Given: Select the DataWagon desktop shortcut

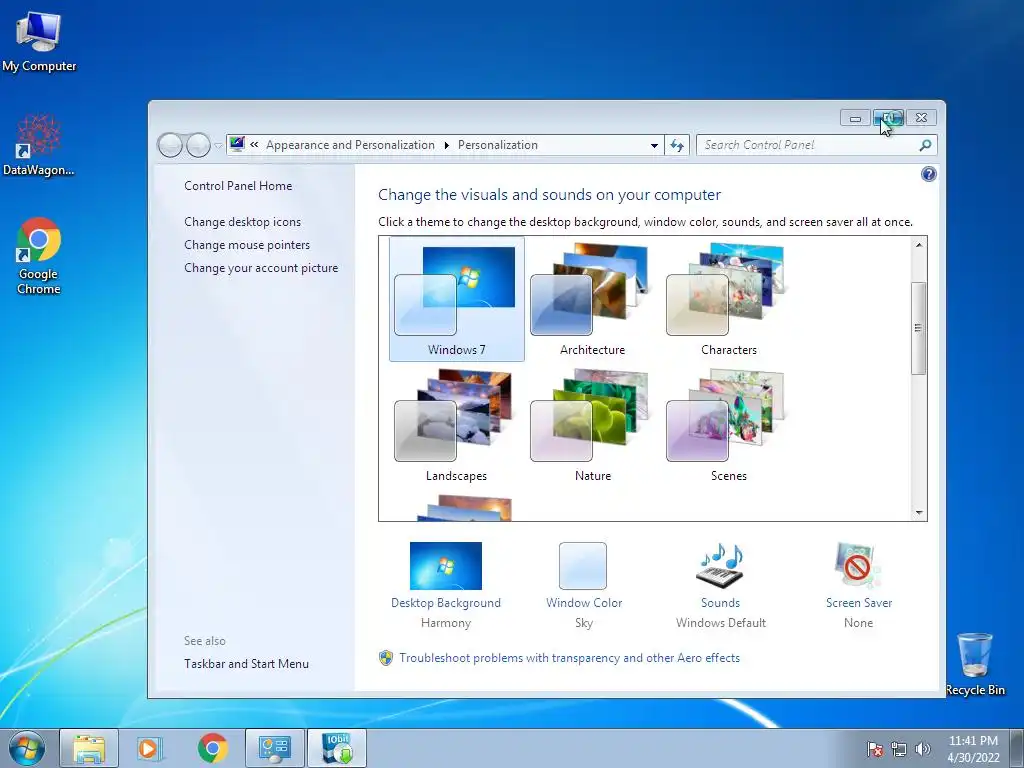Looking at the screenshot, I should click(39, 145).
